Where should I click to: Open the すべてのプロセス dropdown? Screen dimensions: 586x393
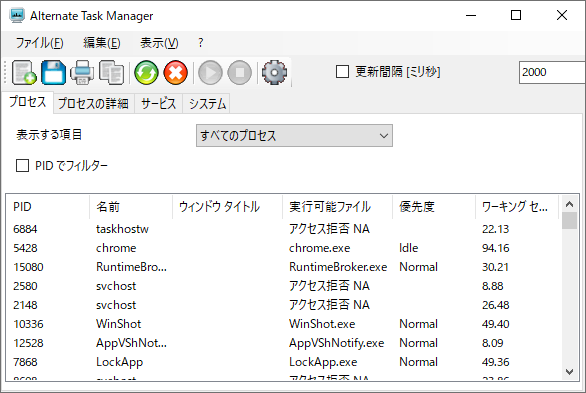coord(294,136)
